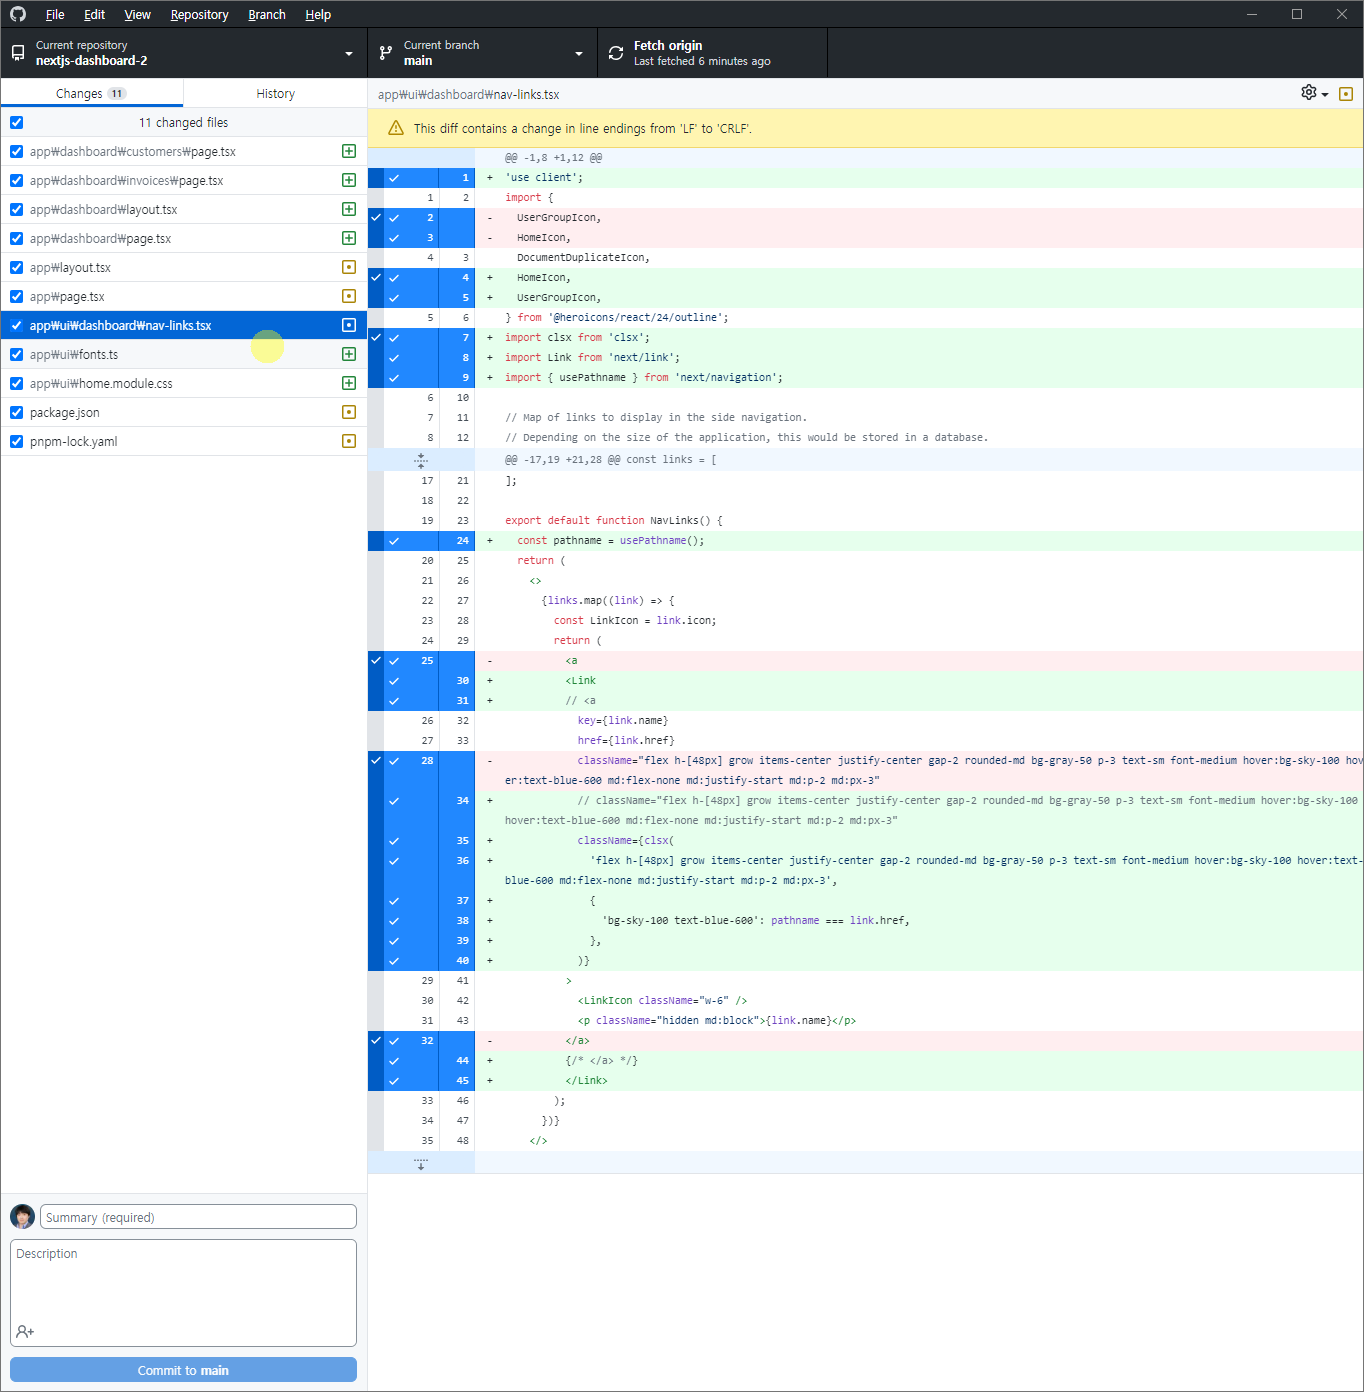
Task: Switch to the History tab
Action: pos(275,93)
